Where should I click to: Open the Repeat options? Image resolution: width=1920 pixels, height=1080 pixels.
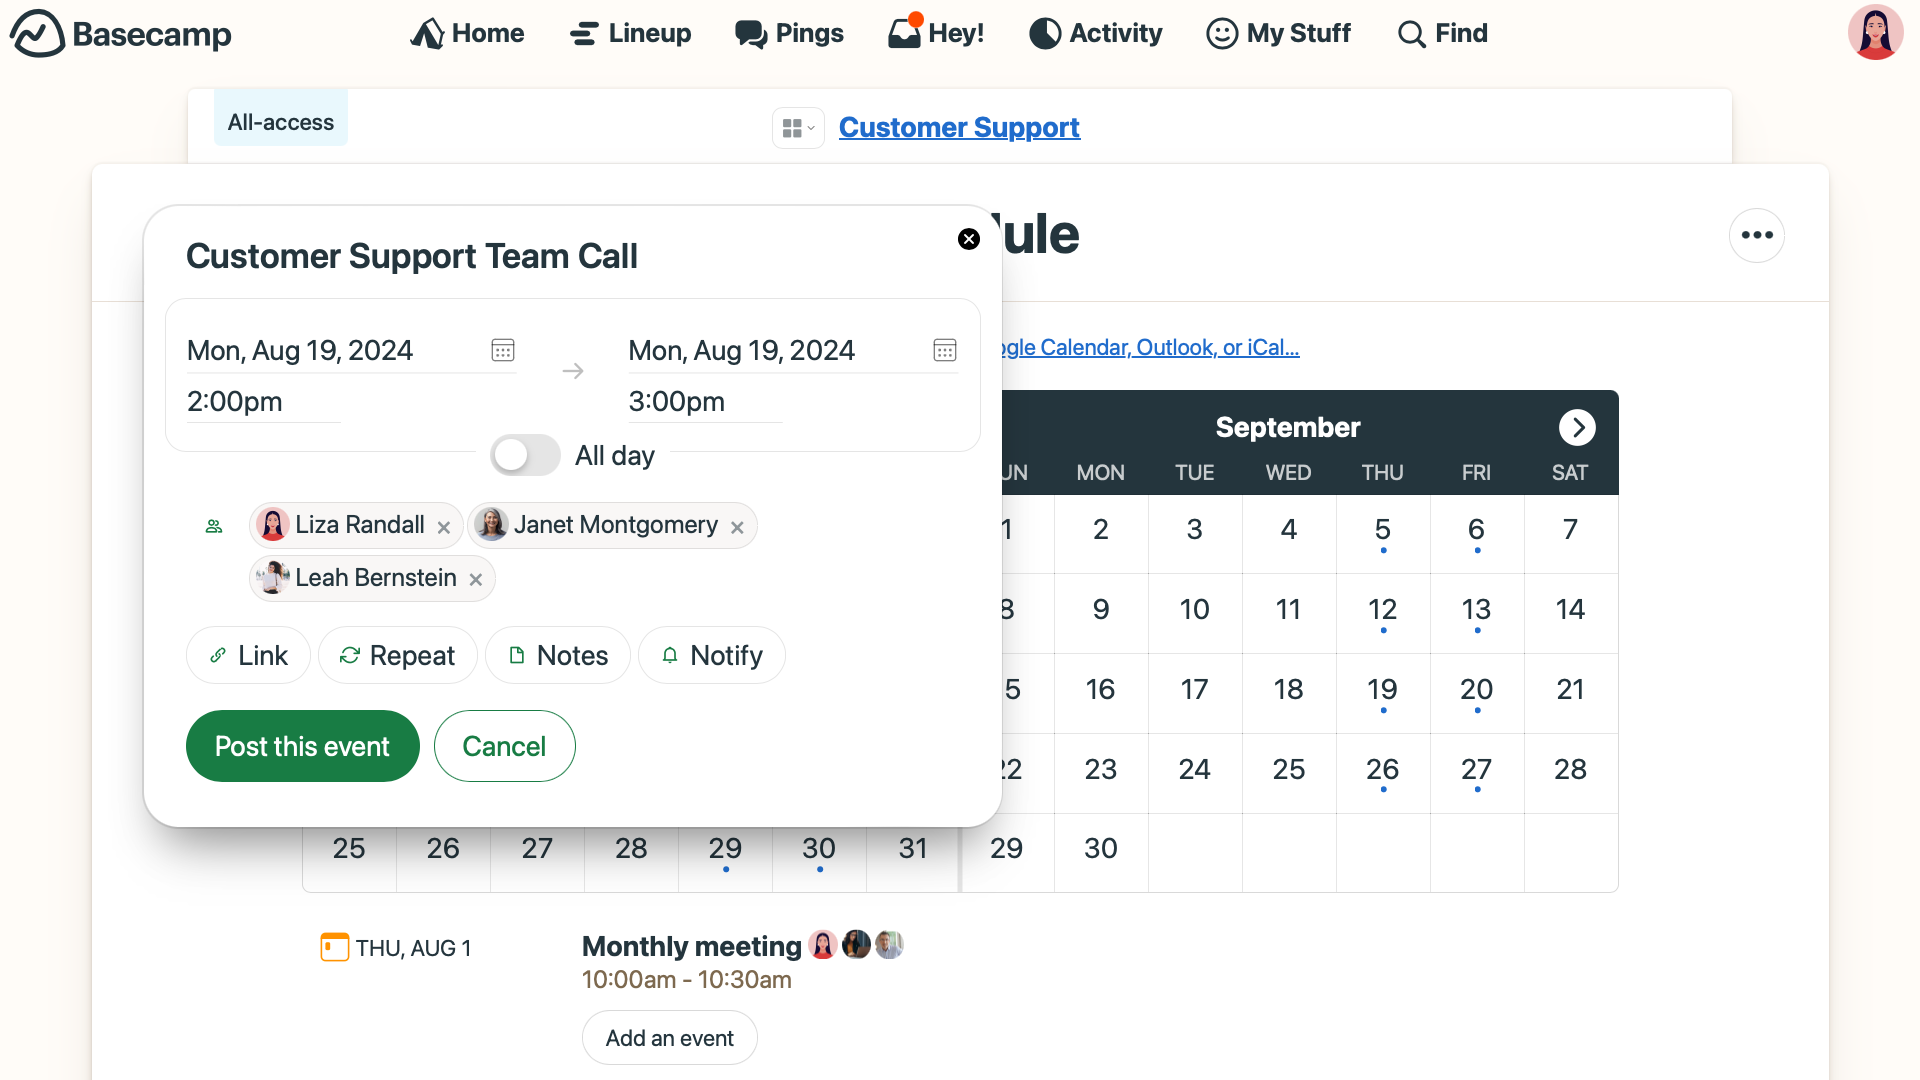[x=398, y=655]
